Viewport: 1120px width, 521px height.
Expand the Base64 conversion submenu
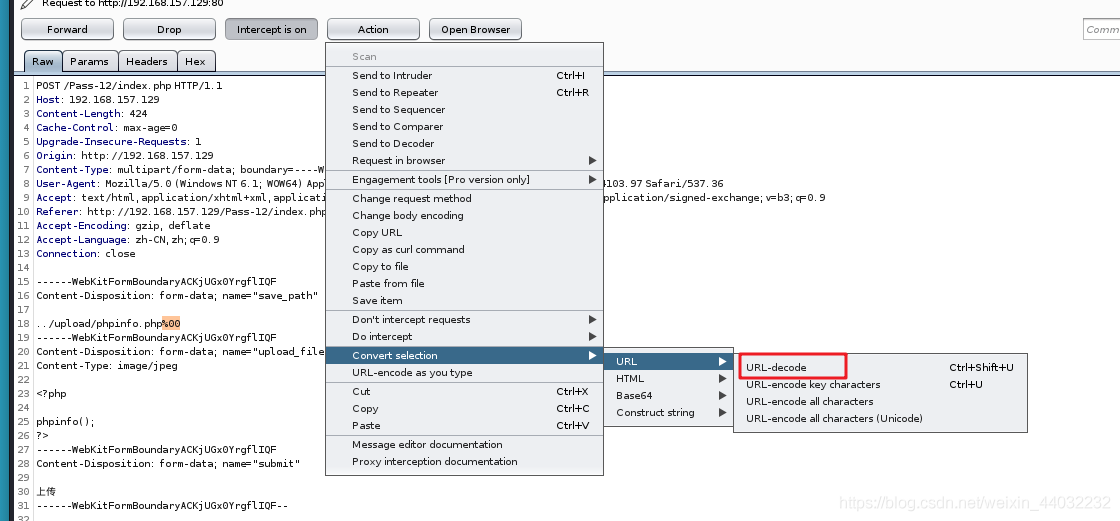click(669, 396)
